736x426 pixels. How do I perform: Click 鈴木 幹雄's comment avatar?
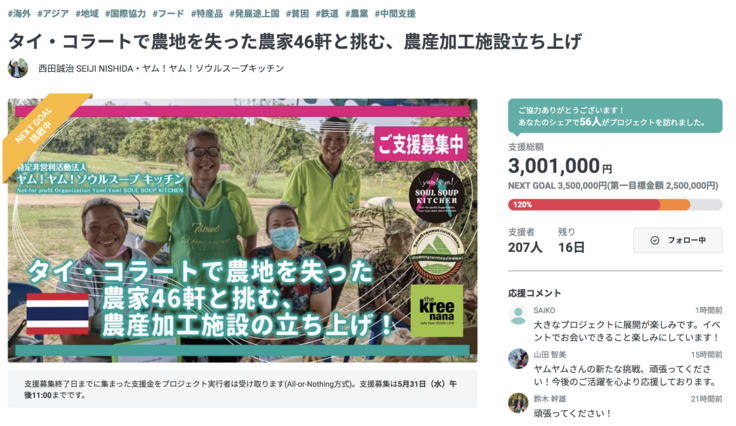pos(518,403)
